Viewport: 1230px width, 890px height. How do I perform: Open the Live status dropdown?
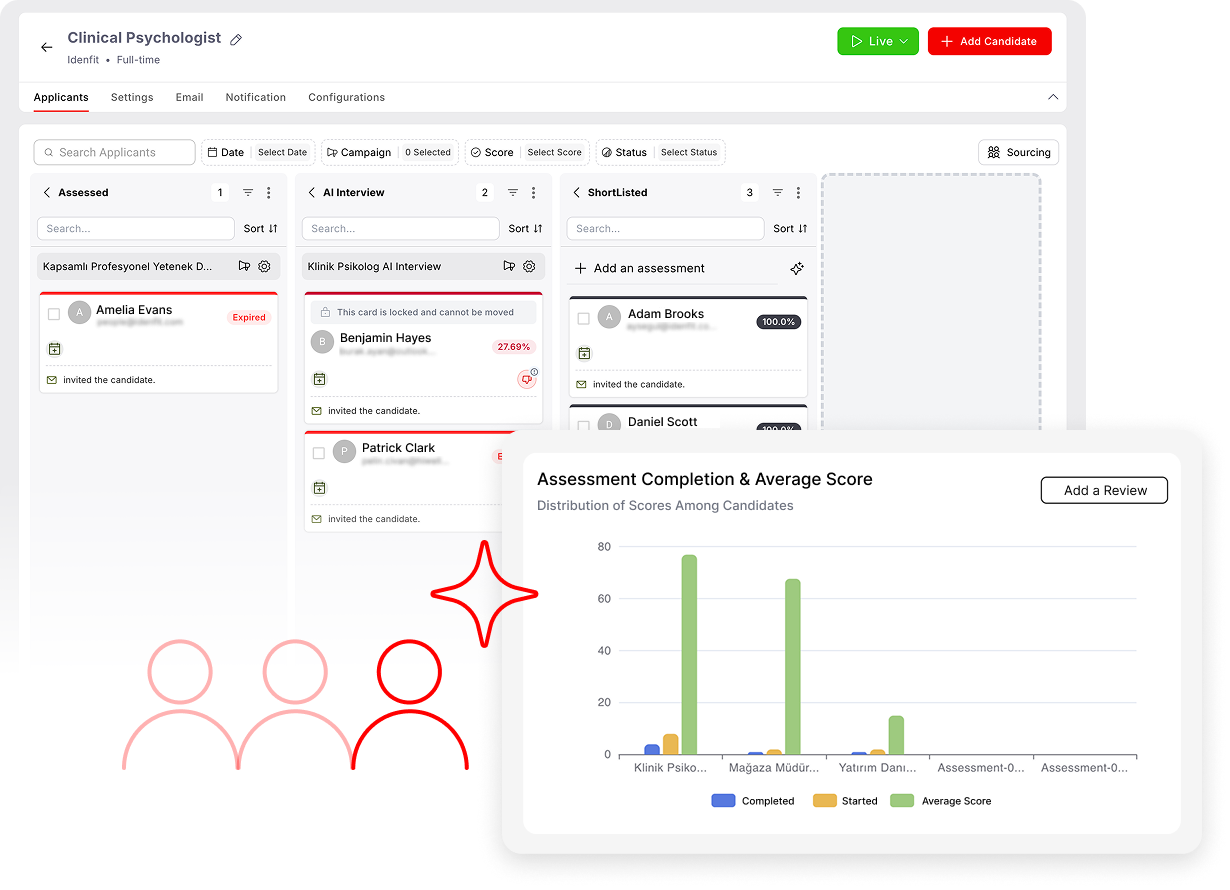[x=878, y=41]
